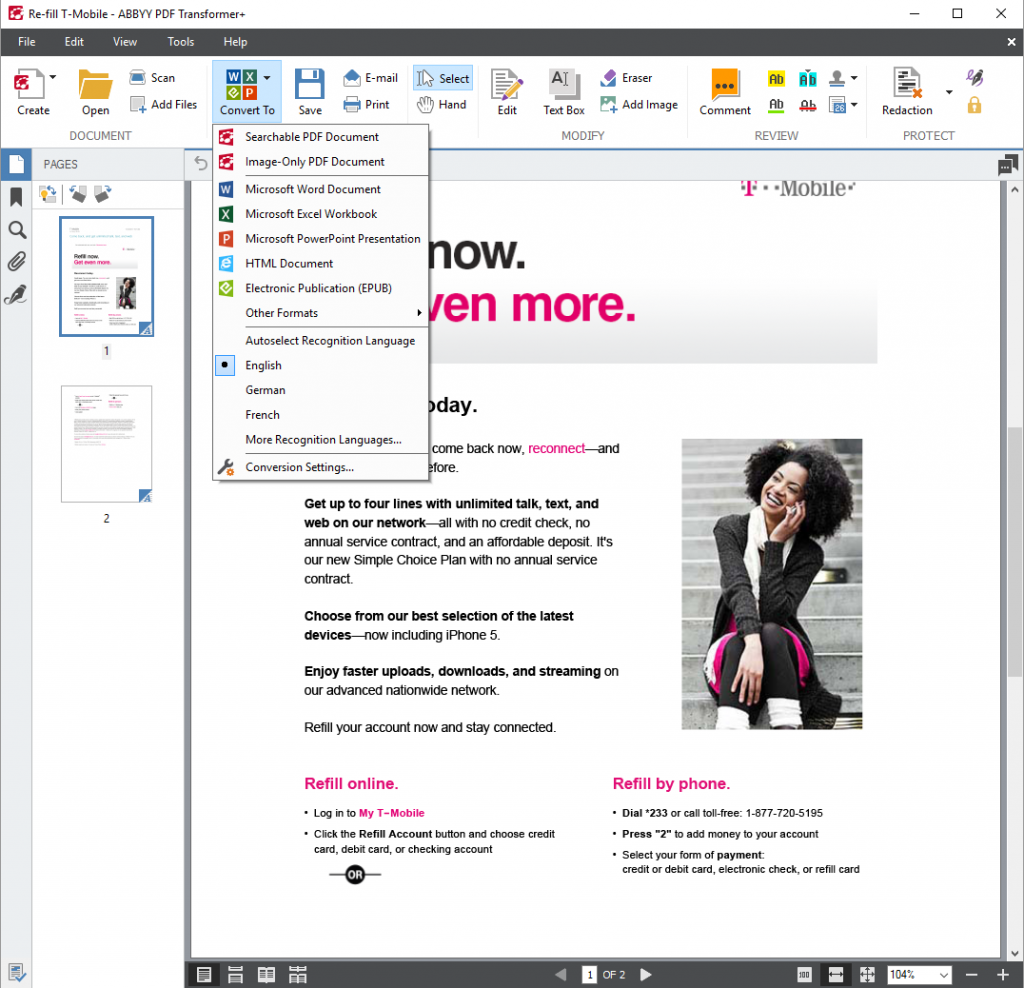The width and height of the screenshot is (1024, 988).
Task: Open the View menu
Action: click(125, 42)
